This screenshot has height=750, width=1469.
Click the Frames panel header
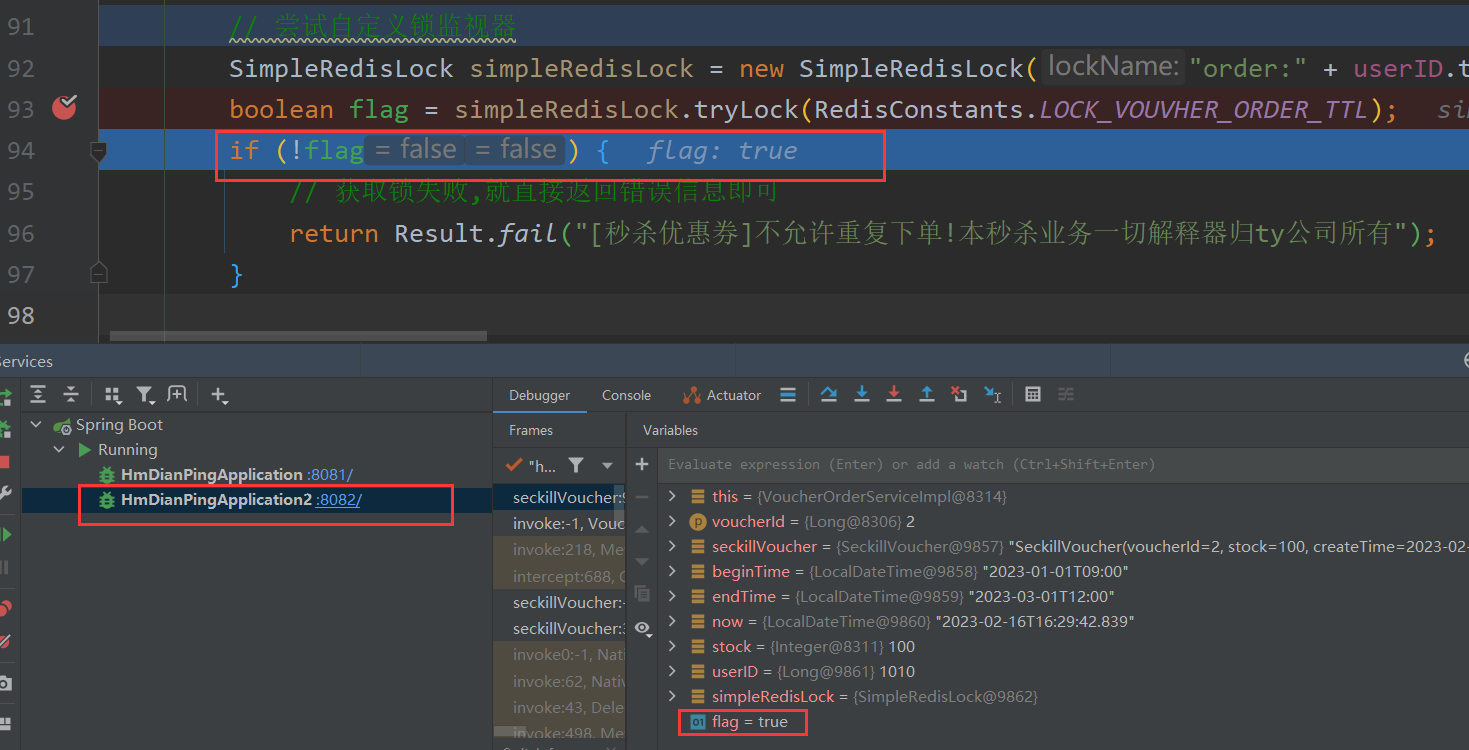[531, 430]
